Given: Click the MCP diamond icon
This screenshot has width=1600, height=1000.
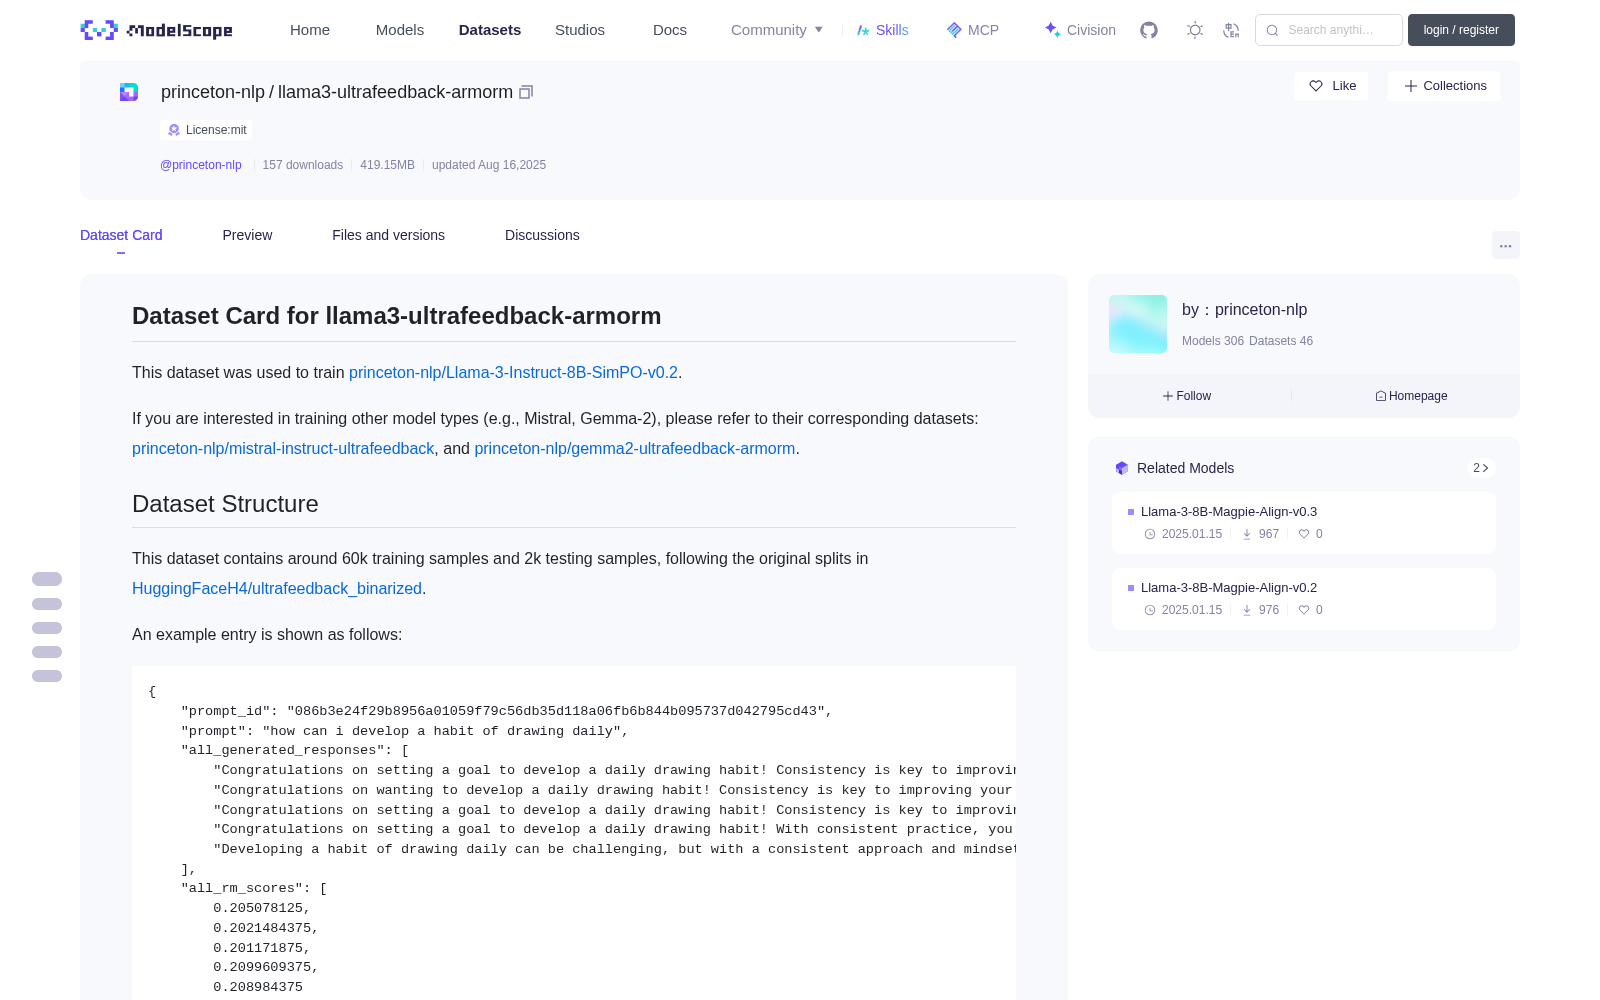Looking at the screenshot, I should [x=954, y=30].
